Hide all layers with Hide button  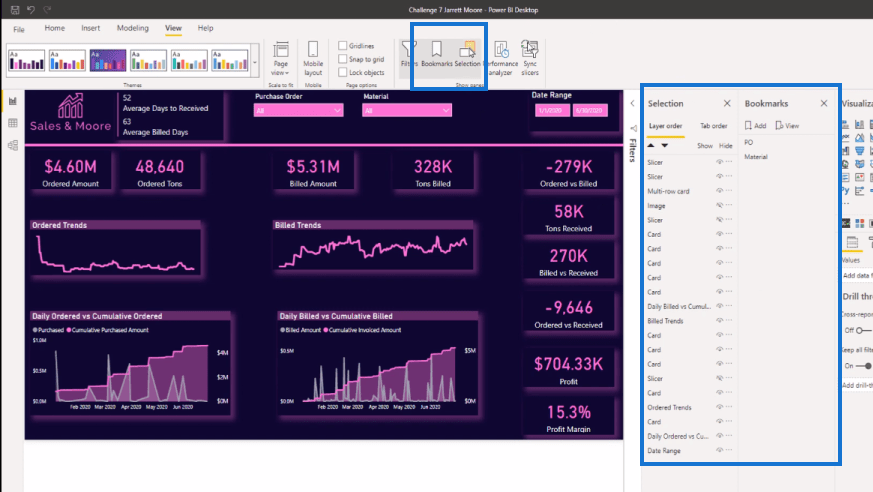tap(725, 146)
